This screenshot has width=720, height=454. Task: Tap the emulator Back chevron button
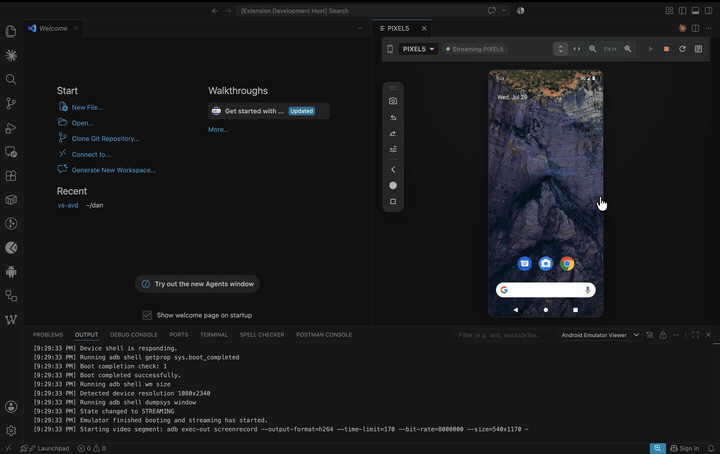(393, 169)
